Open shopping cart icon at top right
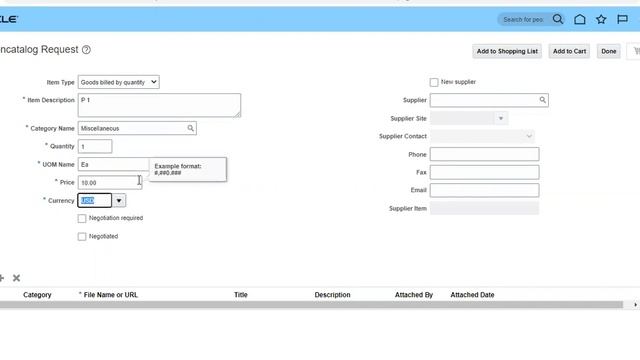The width and height of the screenshot is (640, 360). 636,51
